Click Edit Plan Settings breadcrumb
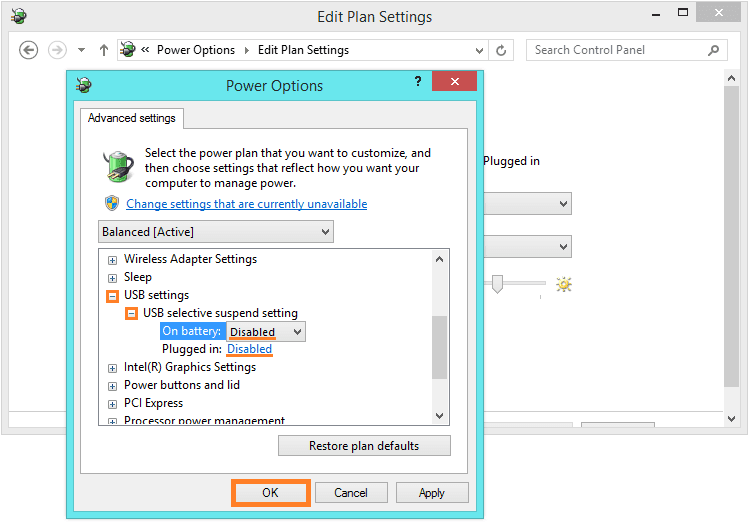Viewport: 751px width, 522px height. tap(303, 50)
